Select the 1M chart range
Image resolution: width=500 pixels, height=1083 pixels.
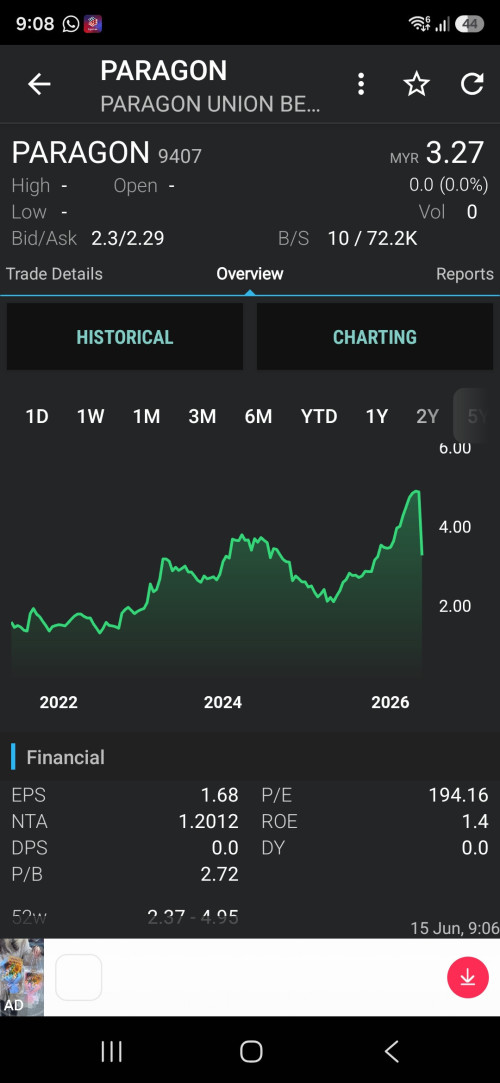point(146,416)
